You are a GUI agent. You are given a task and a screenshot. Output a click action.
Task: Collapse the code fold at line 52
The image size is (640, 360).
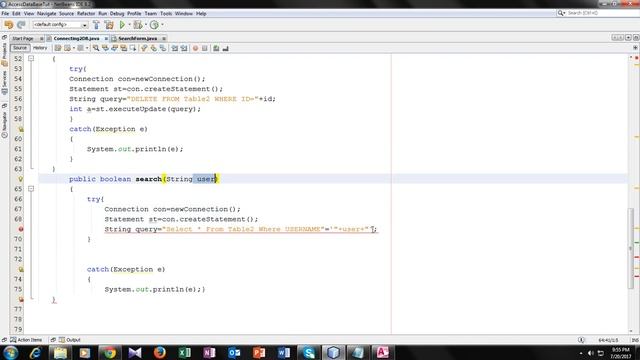point(31,59)
